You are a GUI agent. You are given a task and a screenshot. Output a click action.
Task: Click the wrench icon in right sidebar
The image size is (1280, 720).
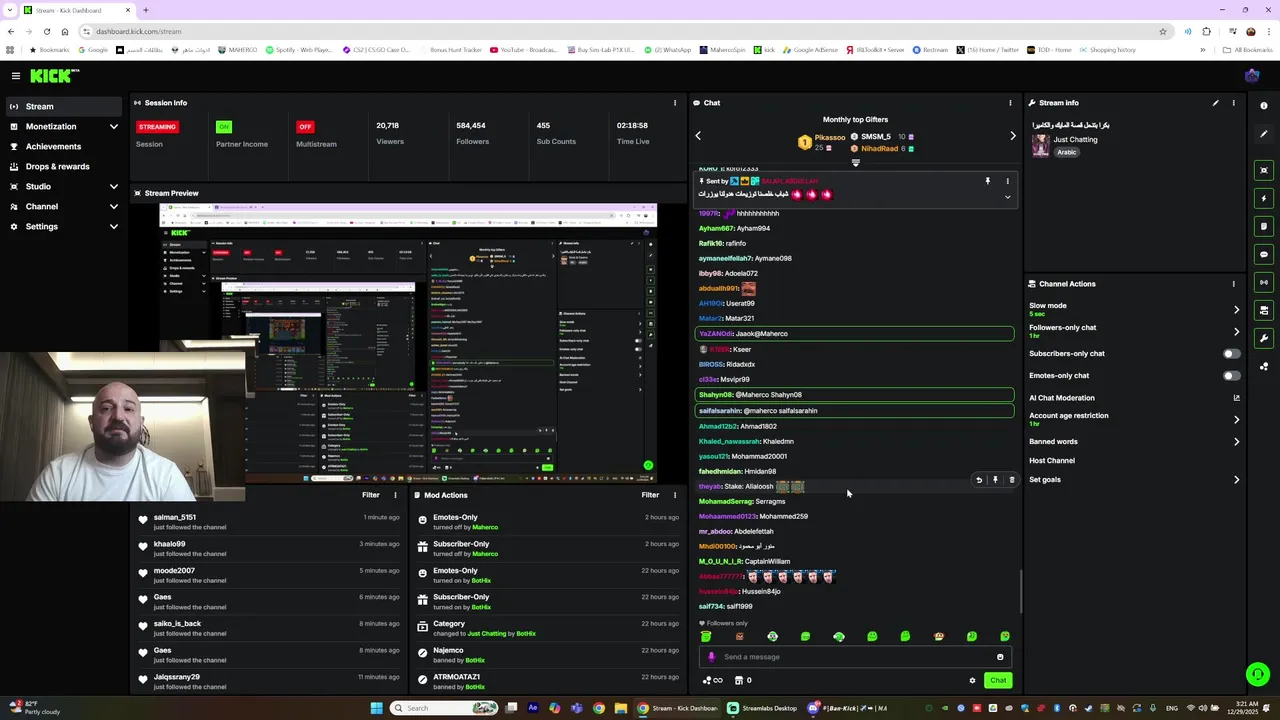click(x=1264, y=338)
